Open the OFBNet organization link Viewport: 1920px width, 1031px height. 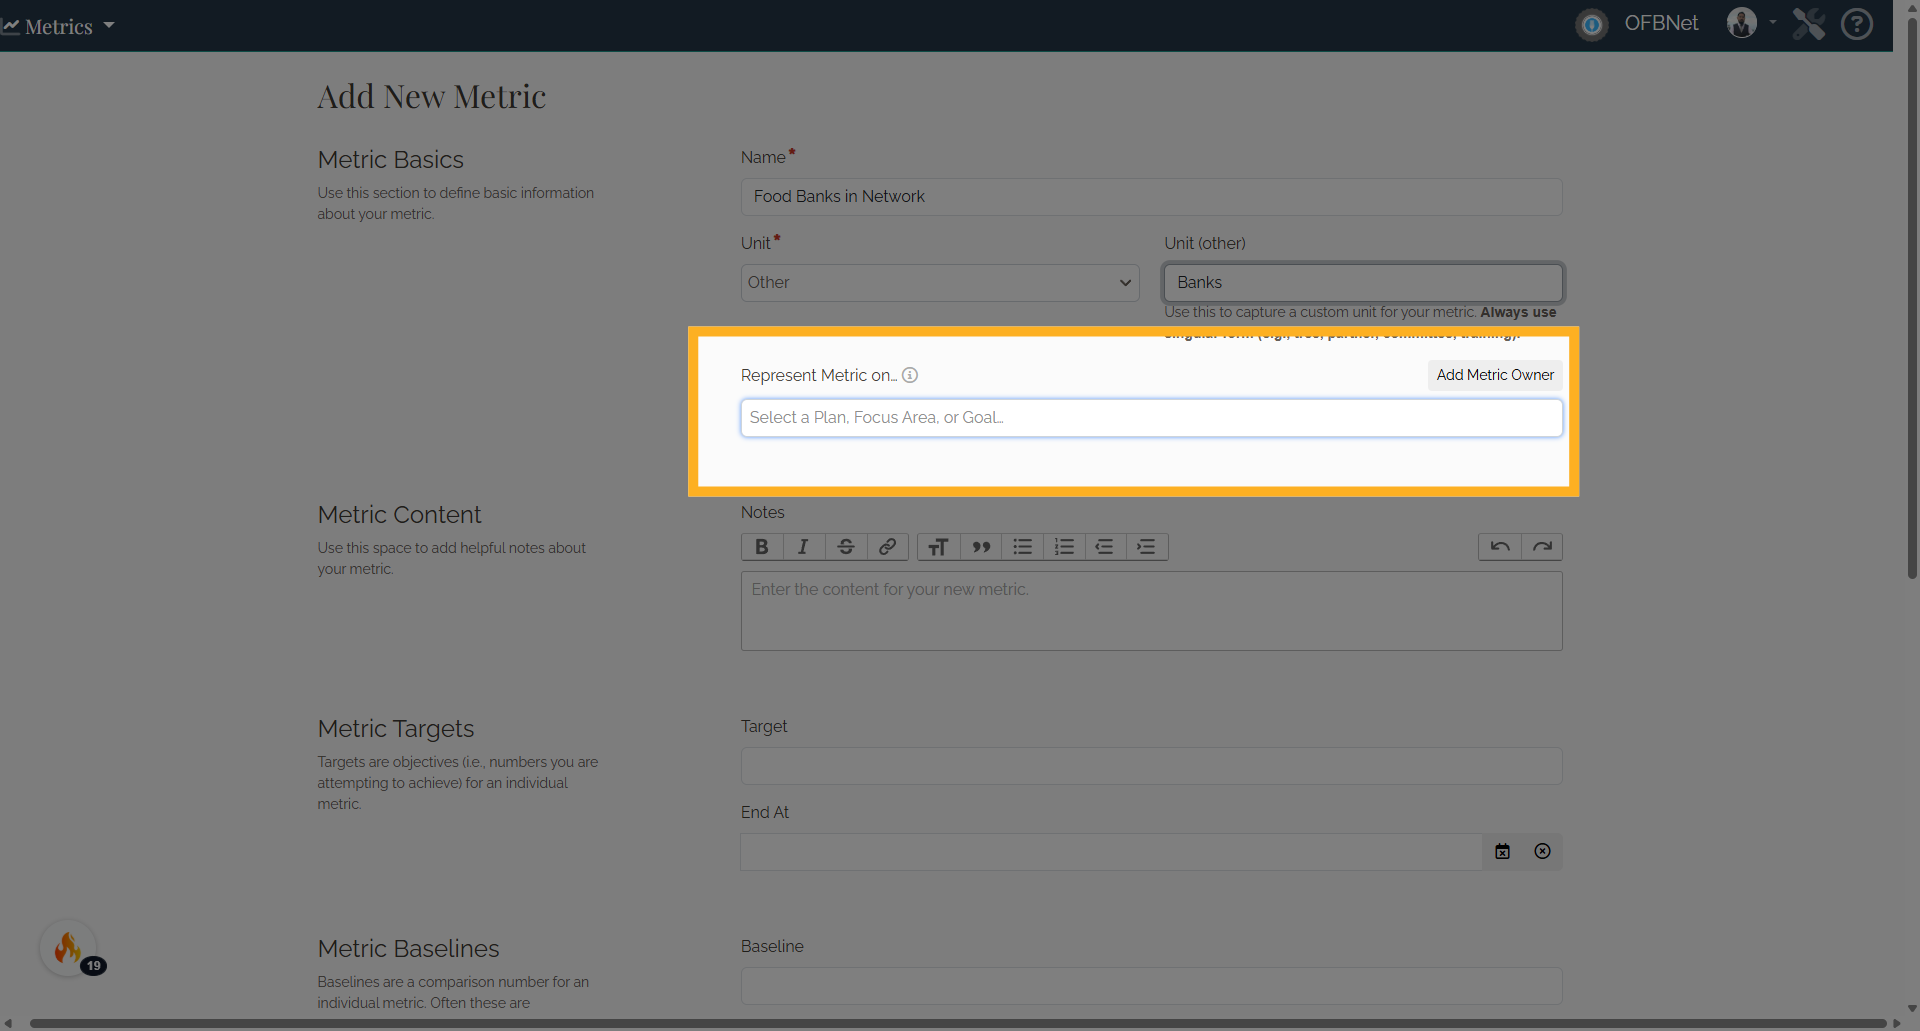tap(1661, 23)
